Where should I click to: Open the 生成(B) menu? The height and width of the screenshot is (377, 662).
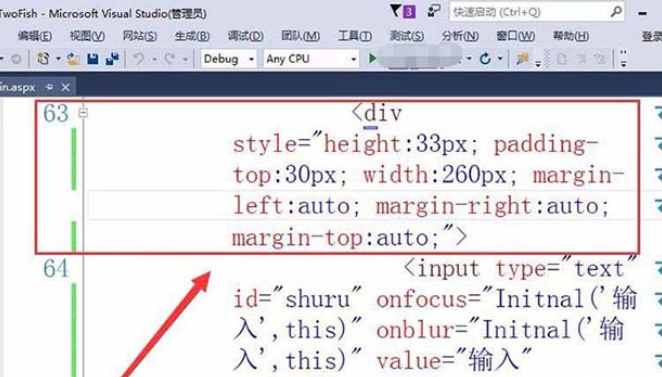click(192, 36)
